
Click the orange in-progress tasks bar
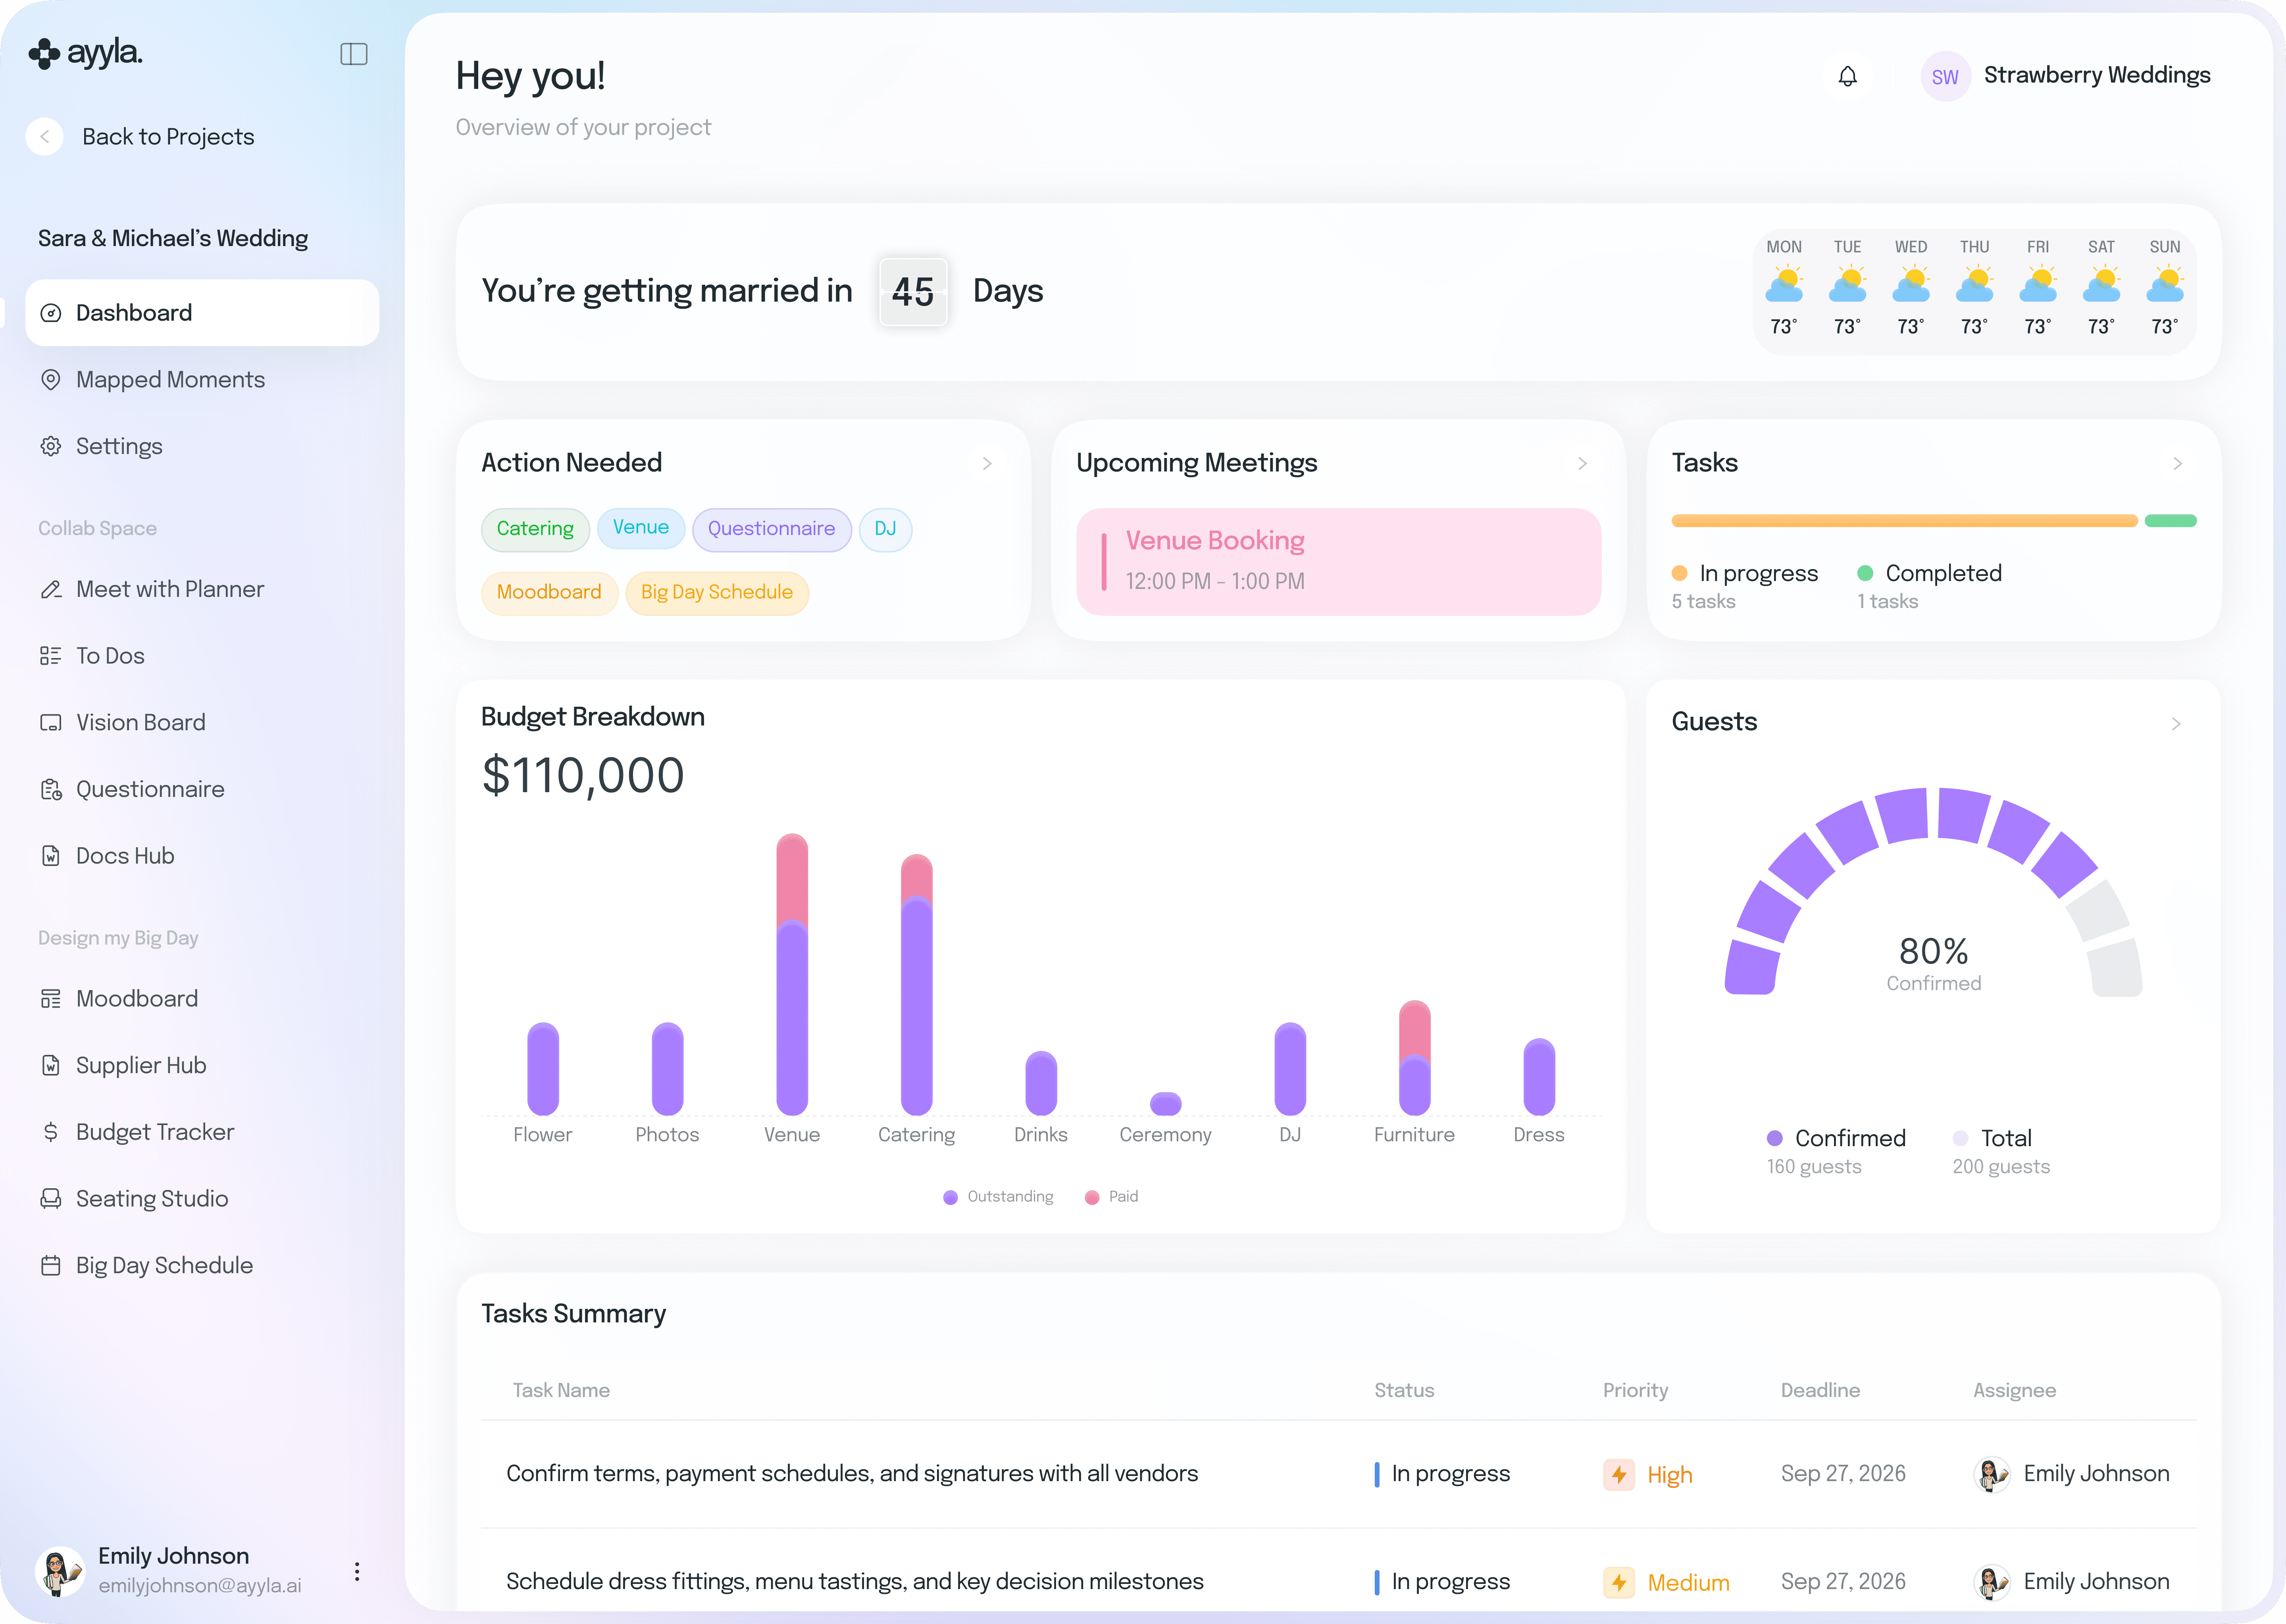pyautogui.click(x=1903, y=521)
